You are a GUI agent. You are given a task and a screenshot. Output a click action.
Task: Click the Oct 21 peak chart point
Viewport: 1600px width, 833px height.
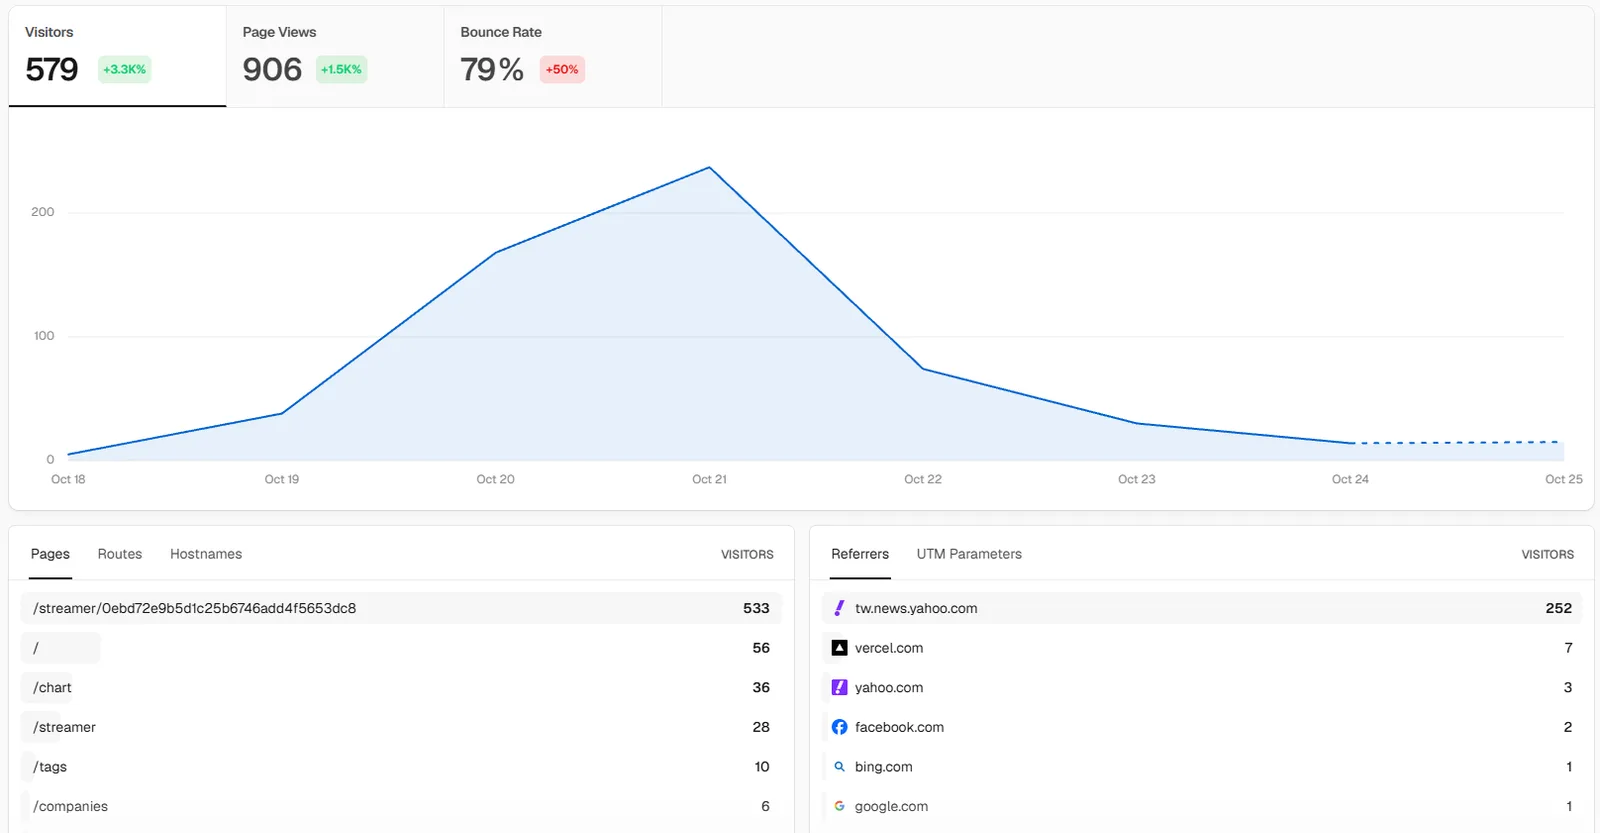[x=709, y=167]
